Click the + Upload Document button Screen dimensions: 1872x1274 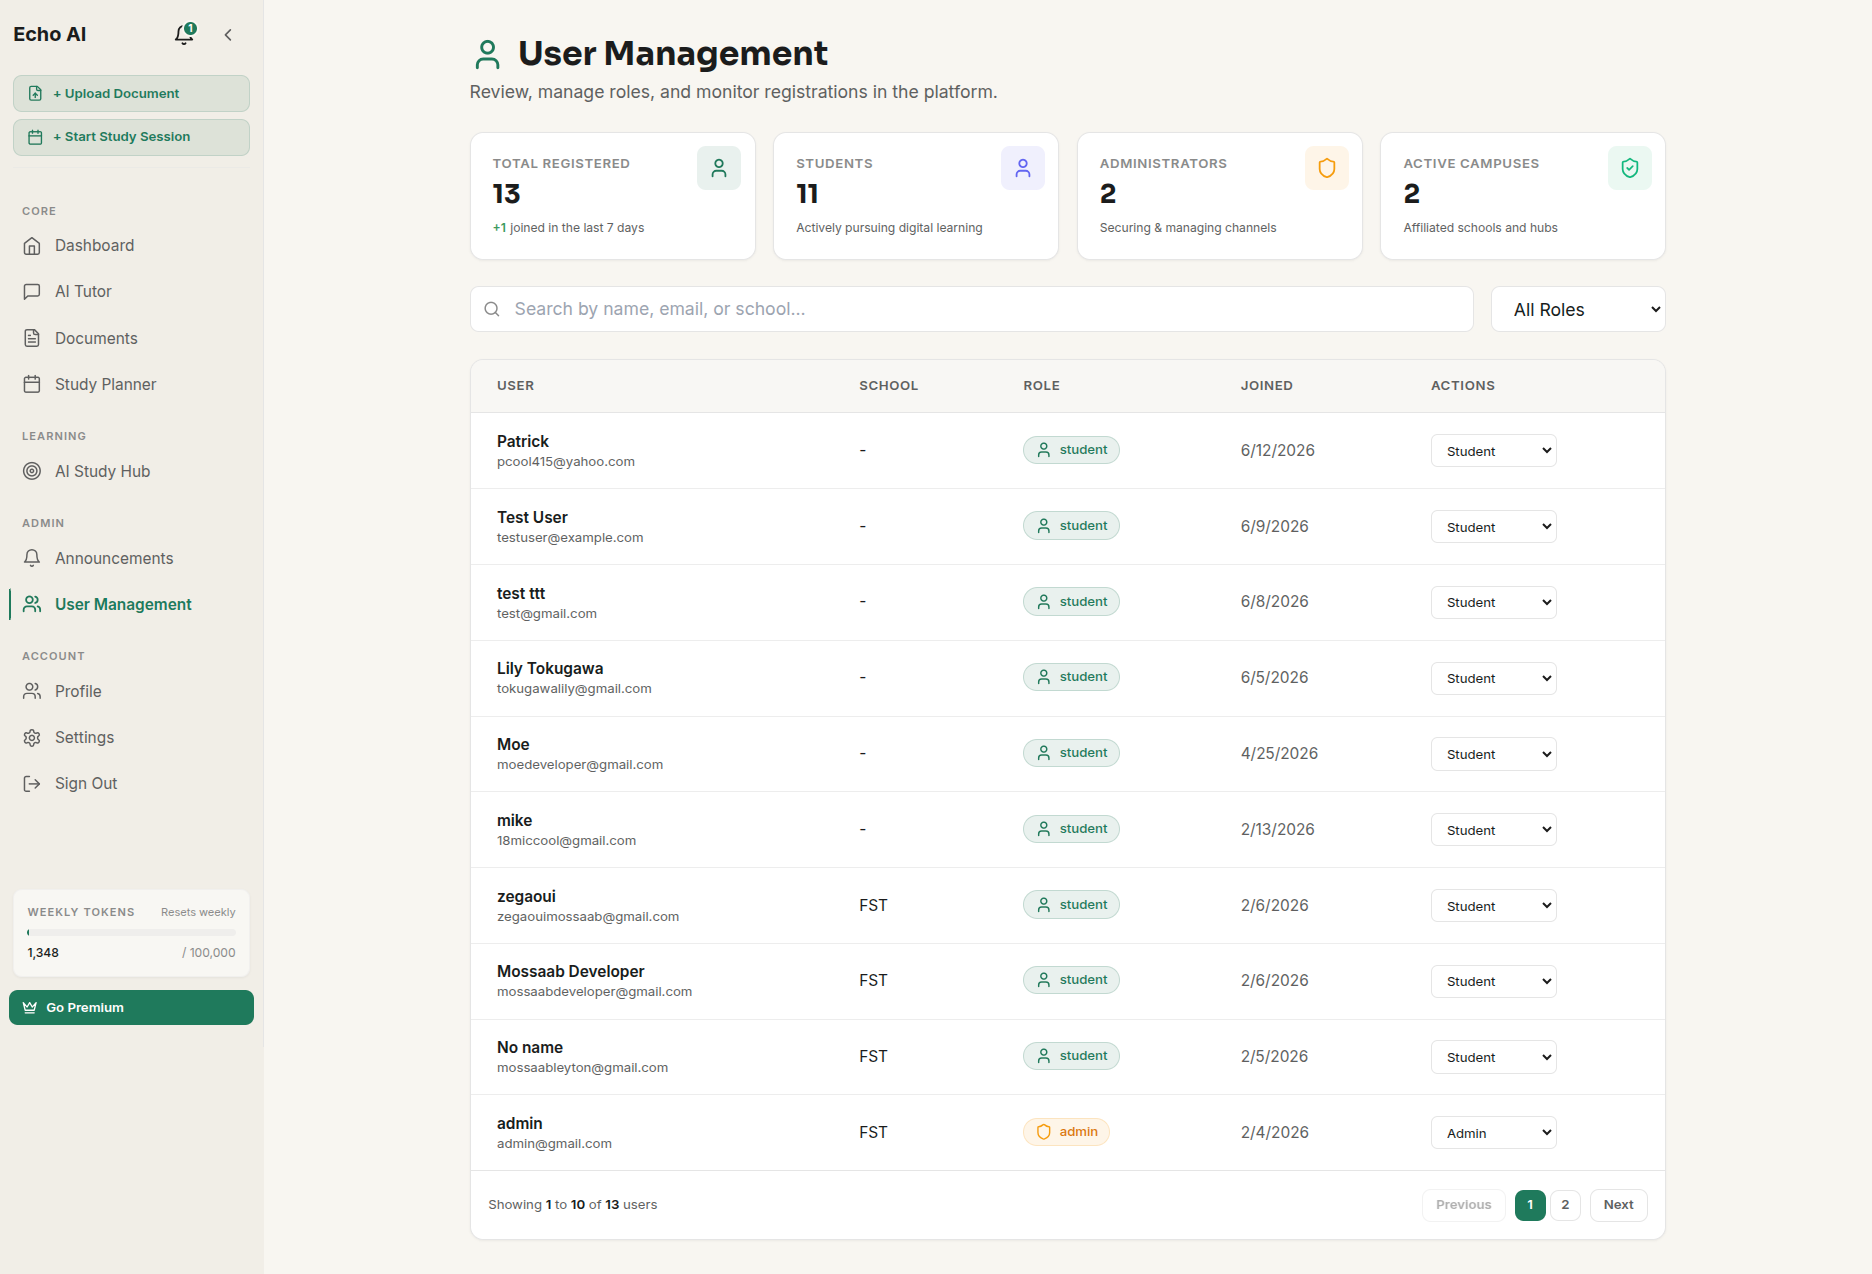(x=131, y=94)
